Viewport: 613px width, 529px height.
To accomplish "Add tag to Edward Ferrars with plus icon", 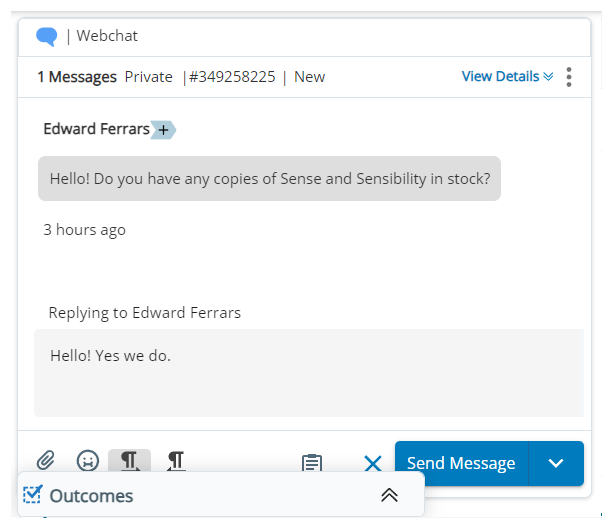I will 163,130.
